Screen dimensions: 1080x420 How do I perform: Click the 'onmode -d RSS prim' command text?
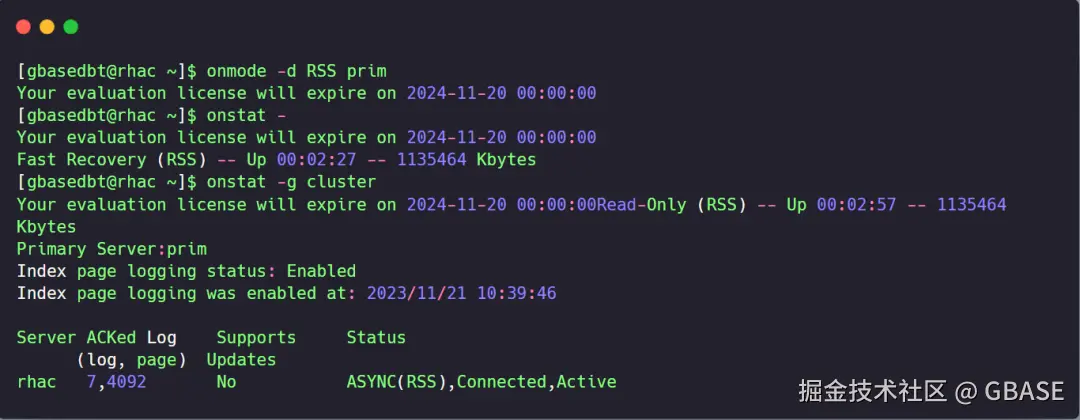point(296,71)
